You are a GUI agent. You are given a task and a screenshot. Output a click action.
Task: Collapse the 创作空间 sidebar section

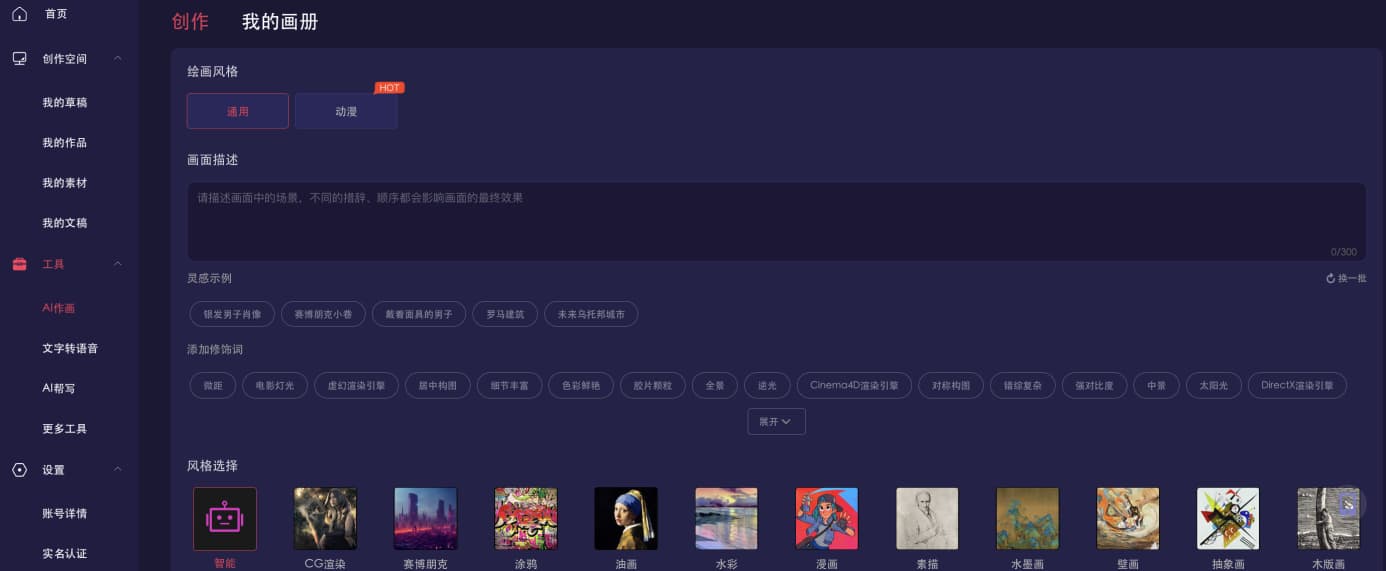point(118,58)
